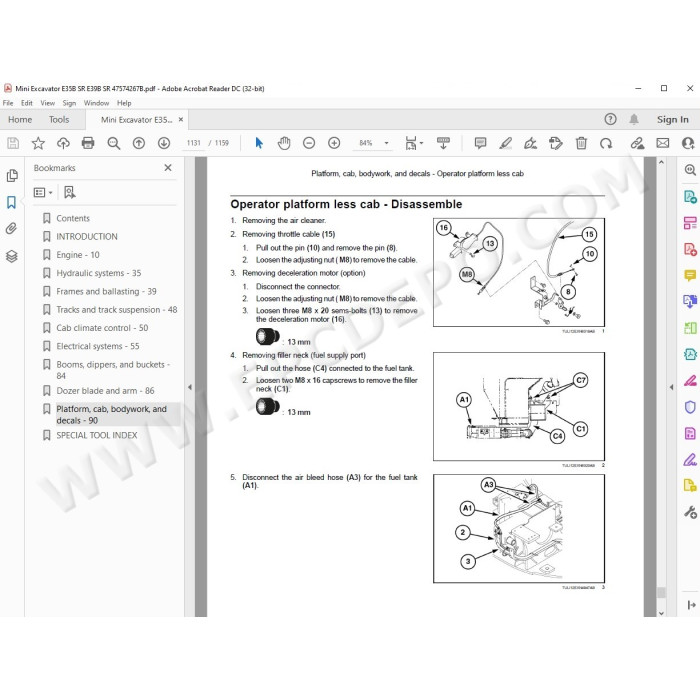This screenshot has height=700, width=700.
Task: Open the page thumbnails panel
Action: [x=12, y=175]
